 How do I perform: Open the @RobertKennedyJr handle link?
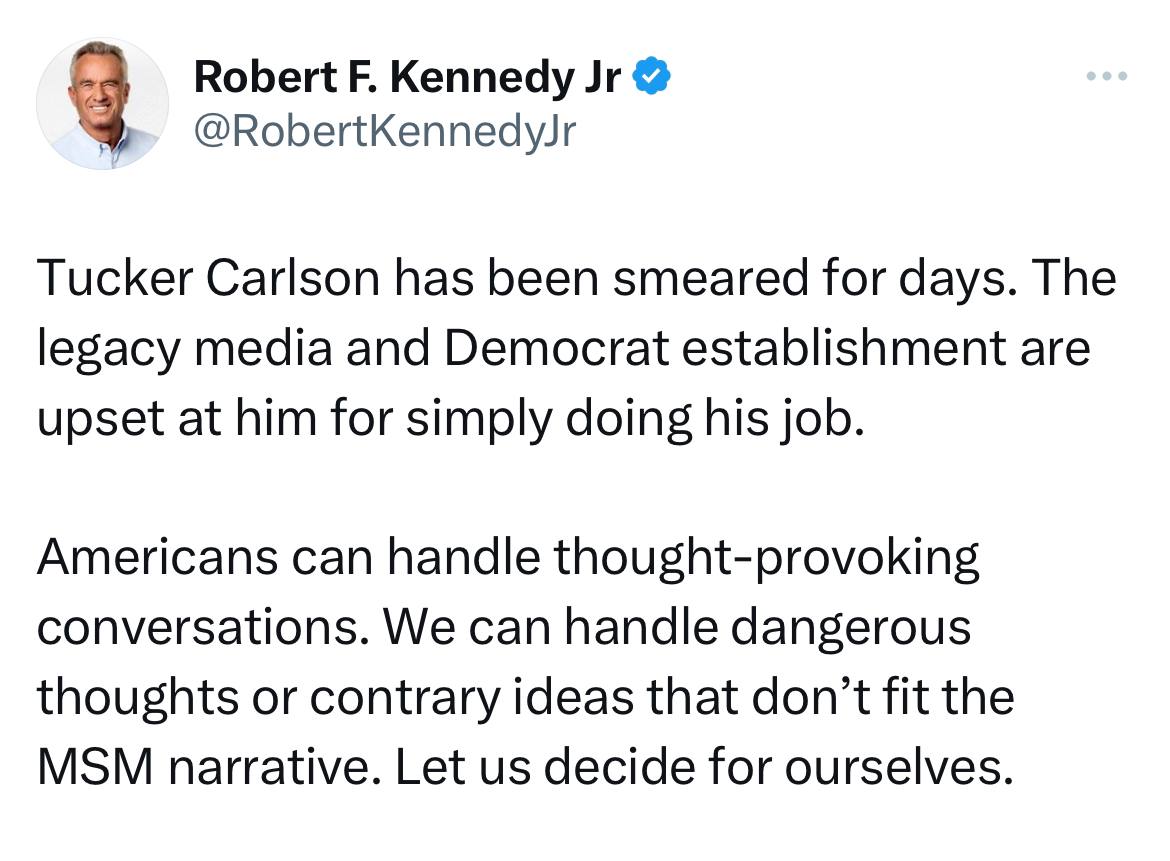pyautogui.click(x=385, y=131)
